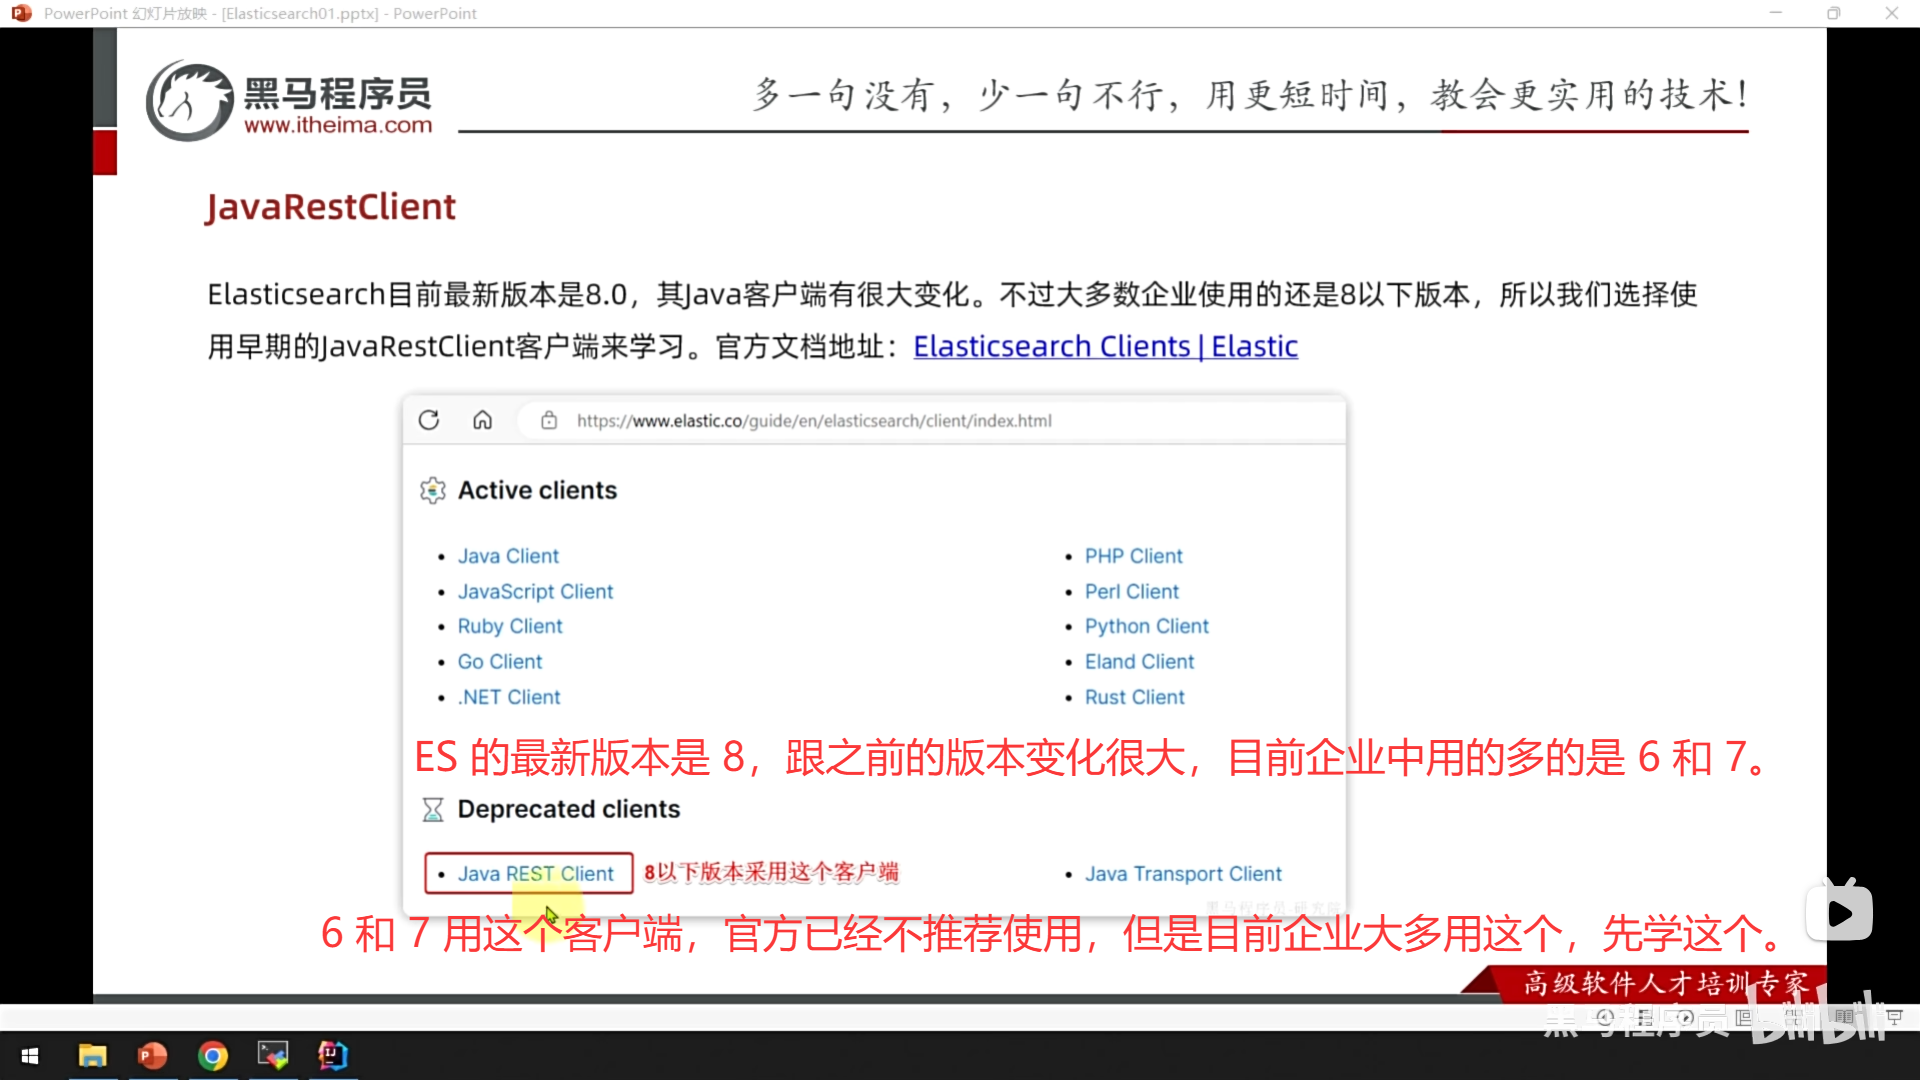Click the Python Client link
Screen dimensions: 1920x1080
(1146, 626)
